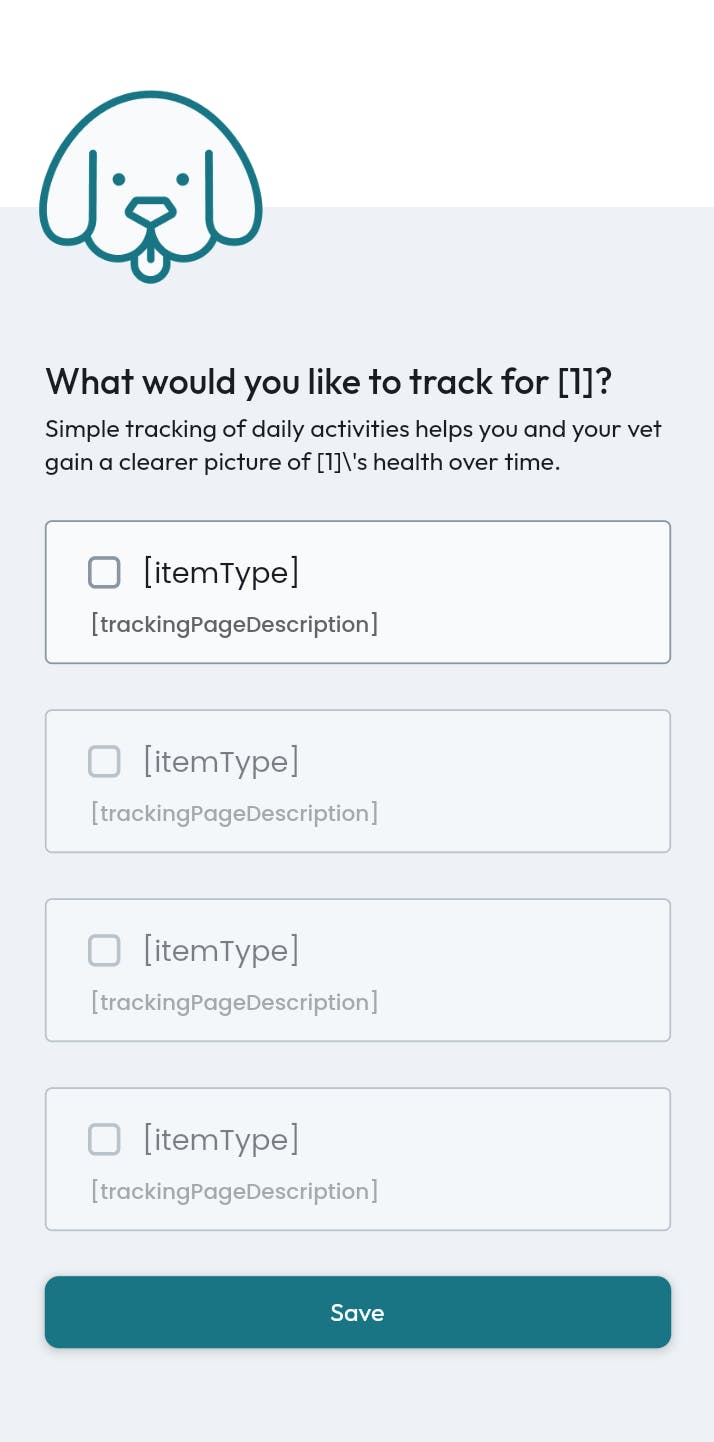Viewport: 714px width, 1442px height.
Task: Click the "What would you like to track" heading
Action: tap(328, 382)
